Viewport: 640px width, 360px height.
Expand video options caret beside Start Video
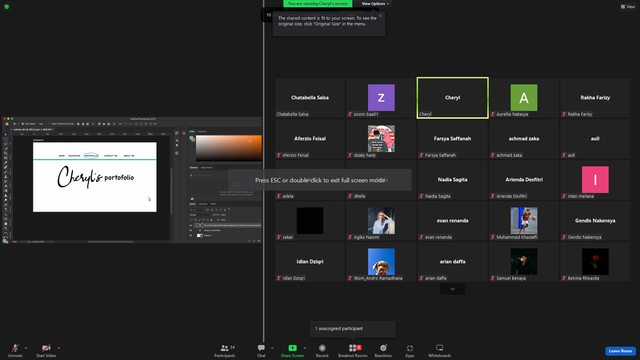tap(58, 348)
